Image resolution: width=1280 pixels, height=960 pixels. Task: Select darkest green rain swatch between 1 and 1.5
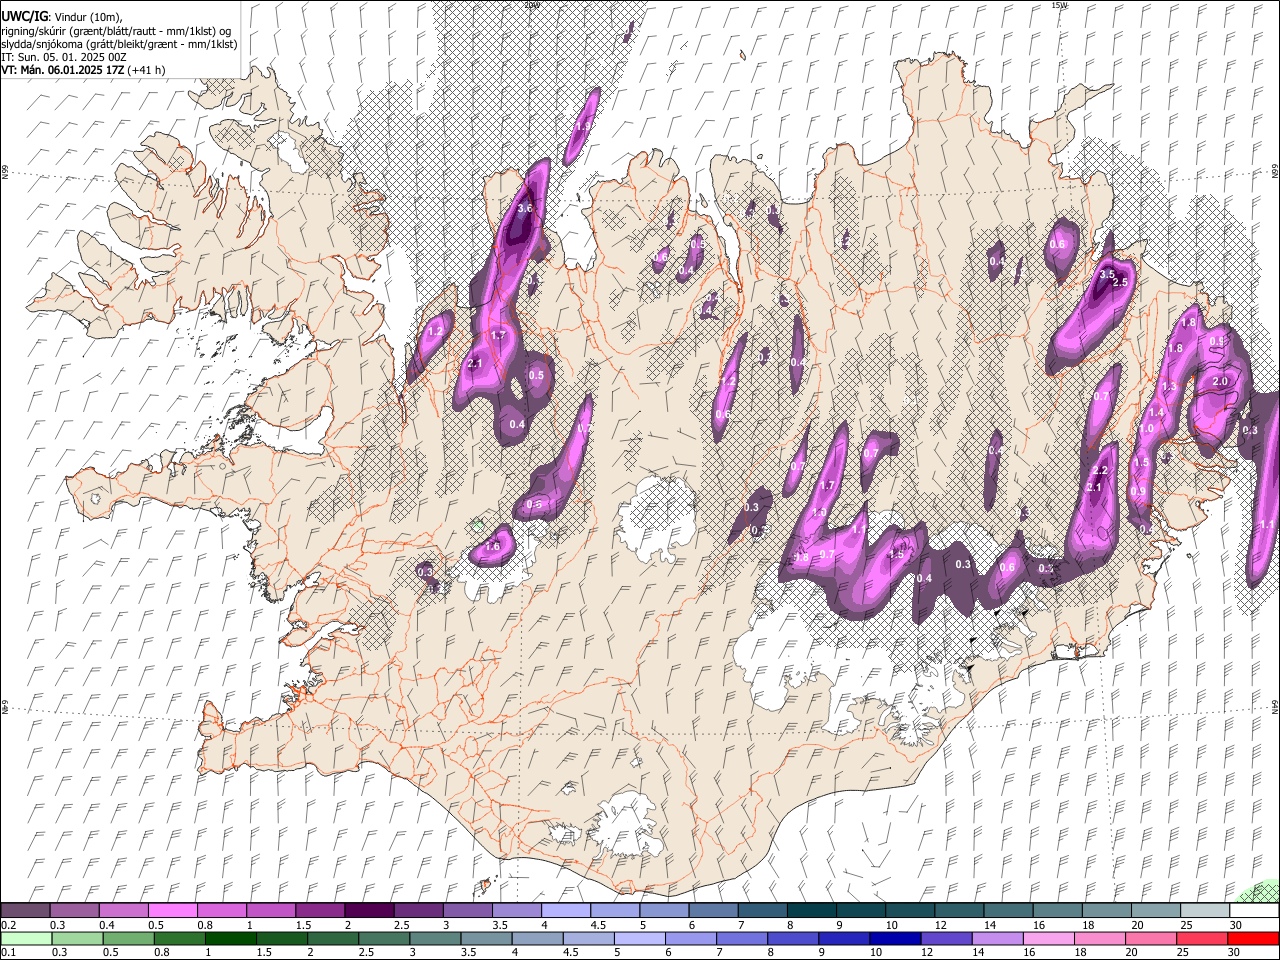229,938
